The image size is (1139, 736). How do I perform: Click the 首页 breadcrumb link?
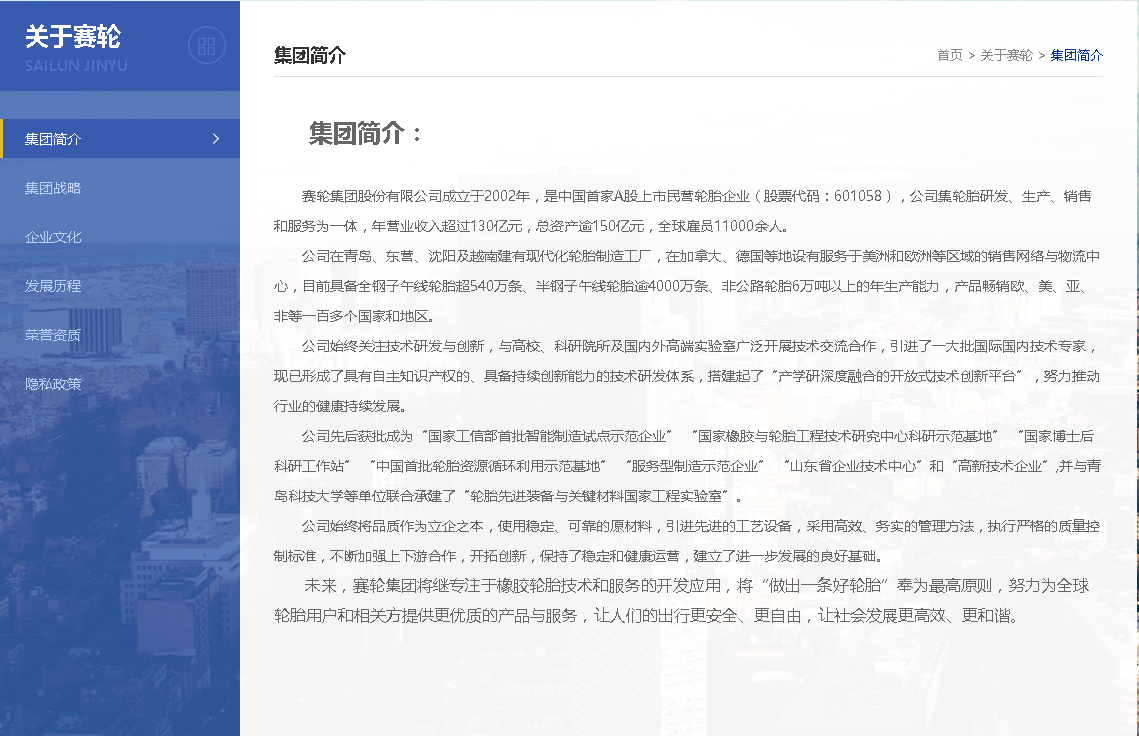coord(949,55)
